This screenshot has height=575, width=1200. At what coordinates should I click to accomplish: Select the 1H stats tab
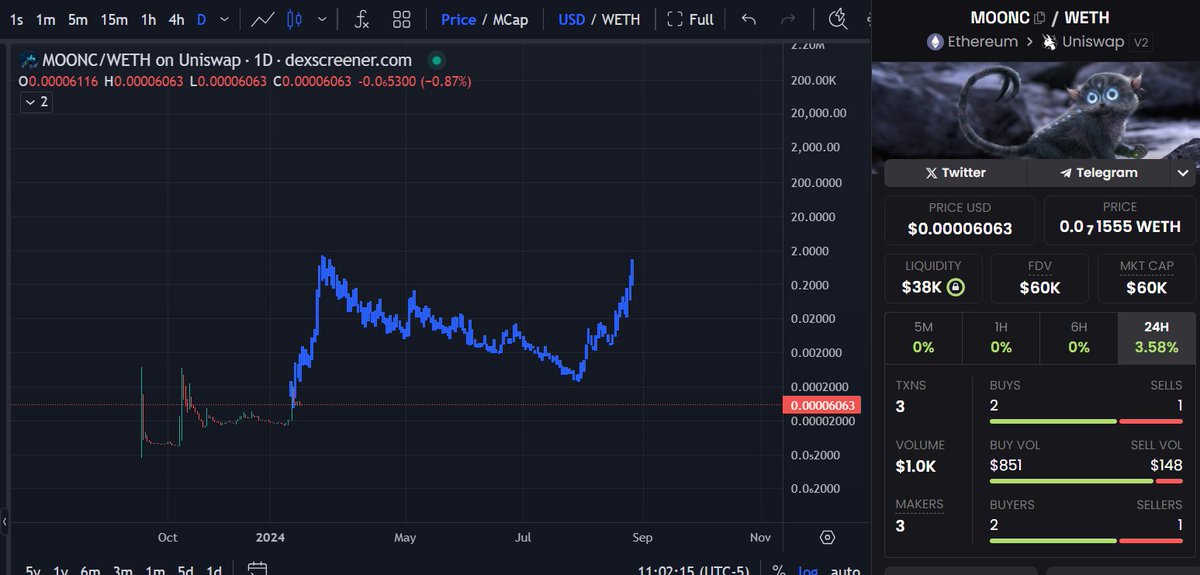[x=1001, y=338]
